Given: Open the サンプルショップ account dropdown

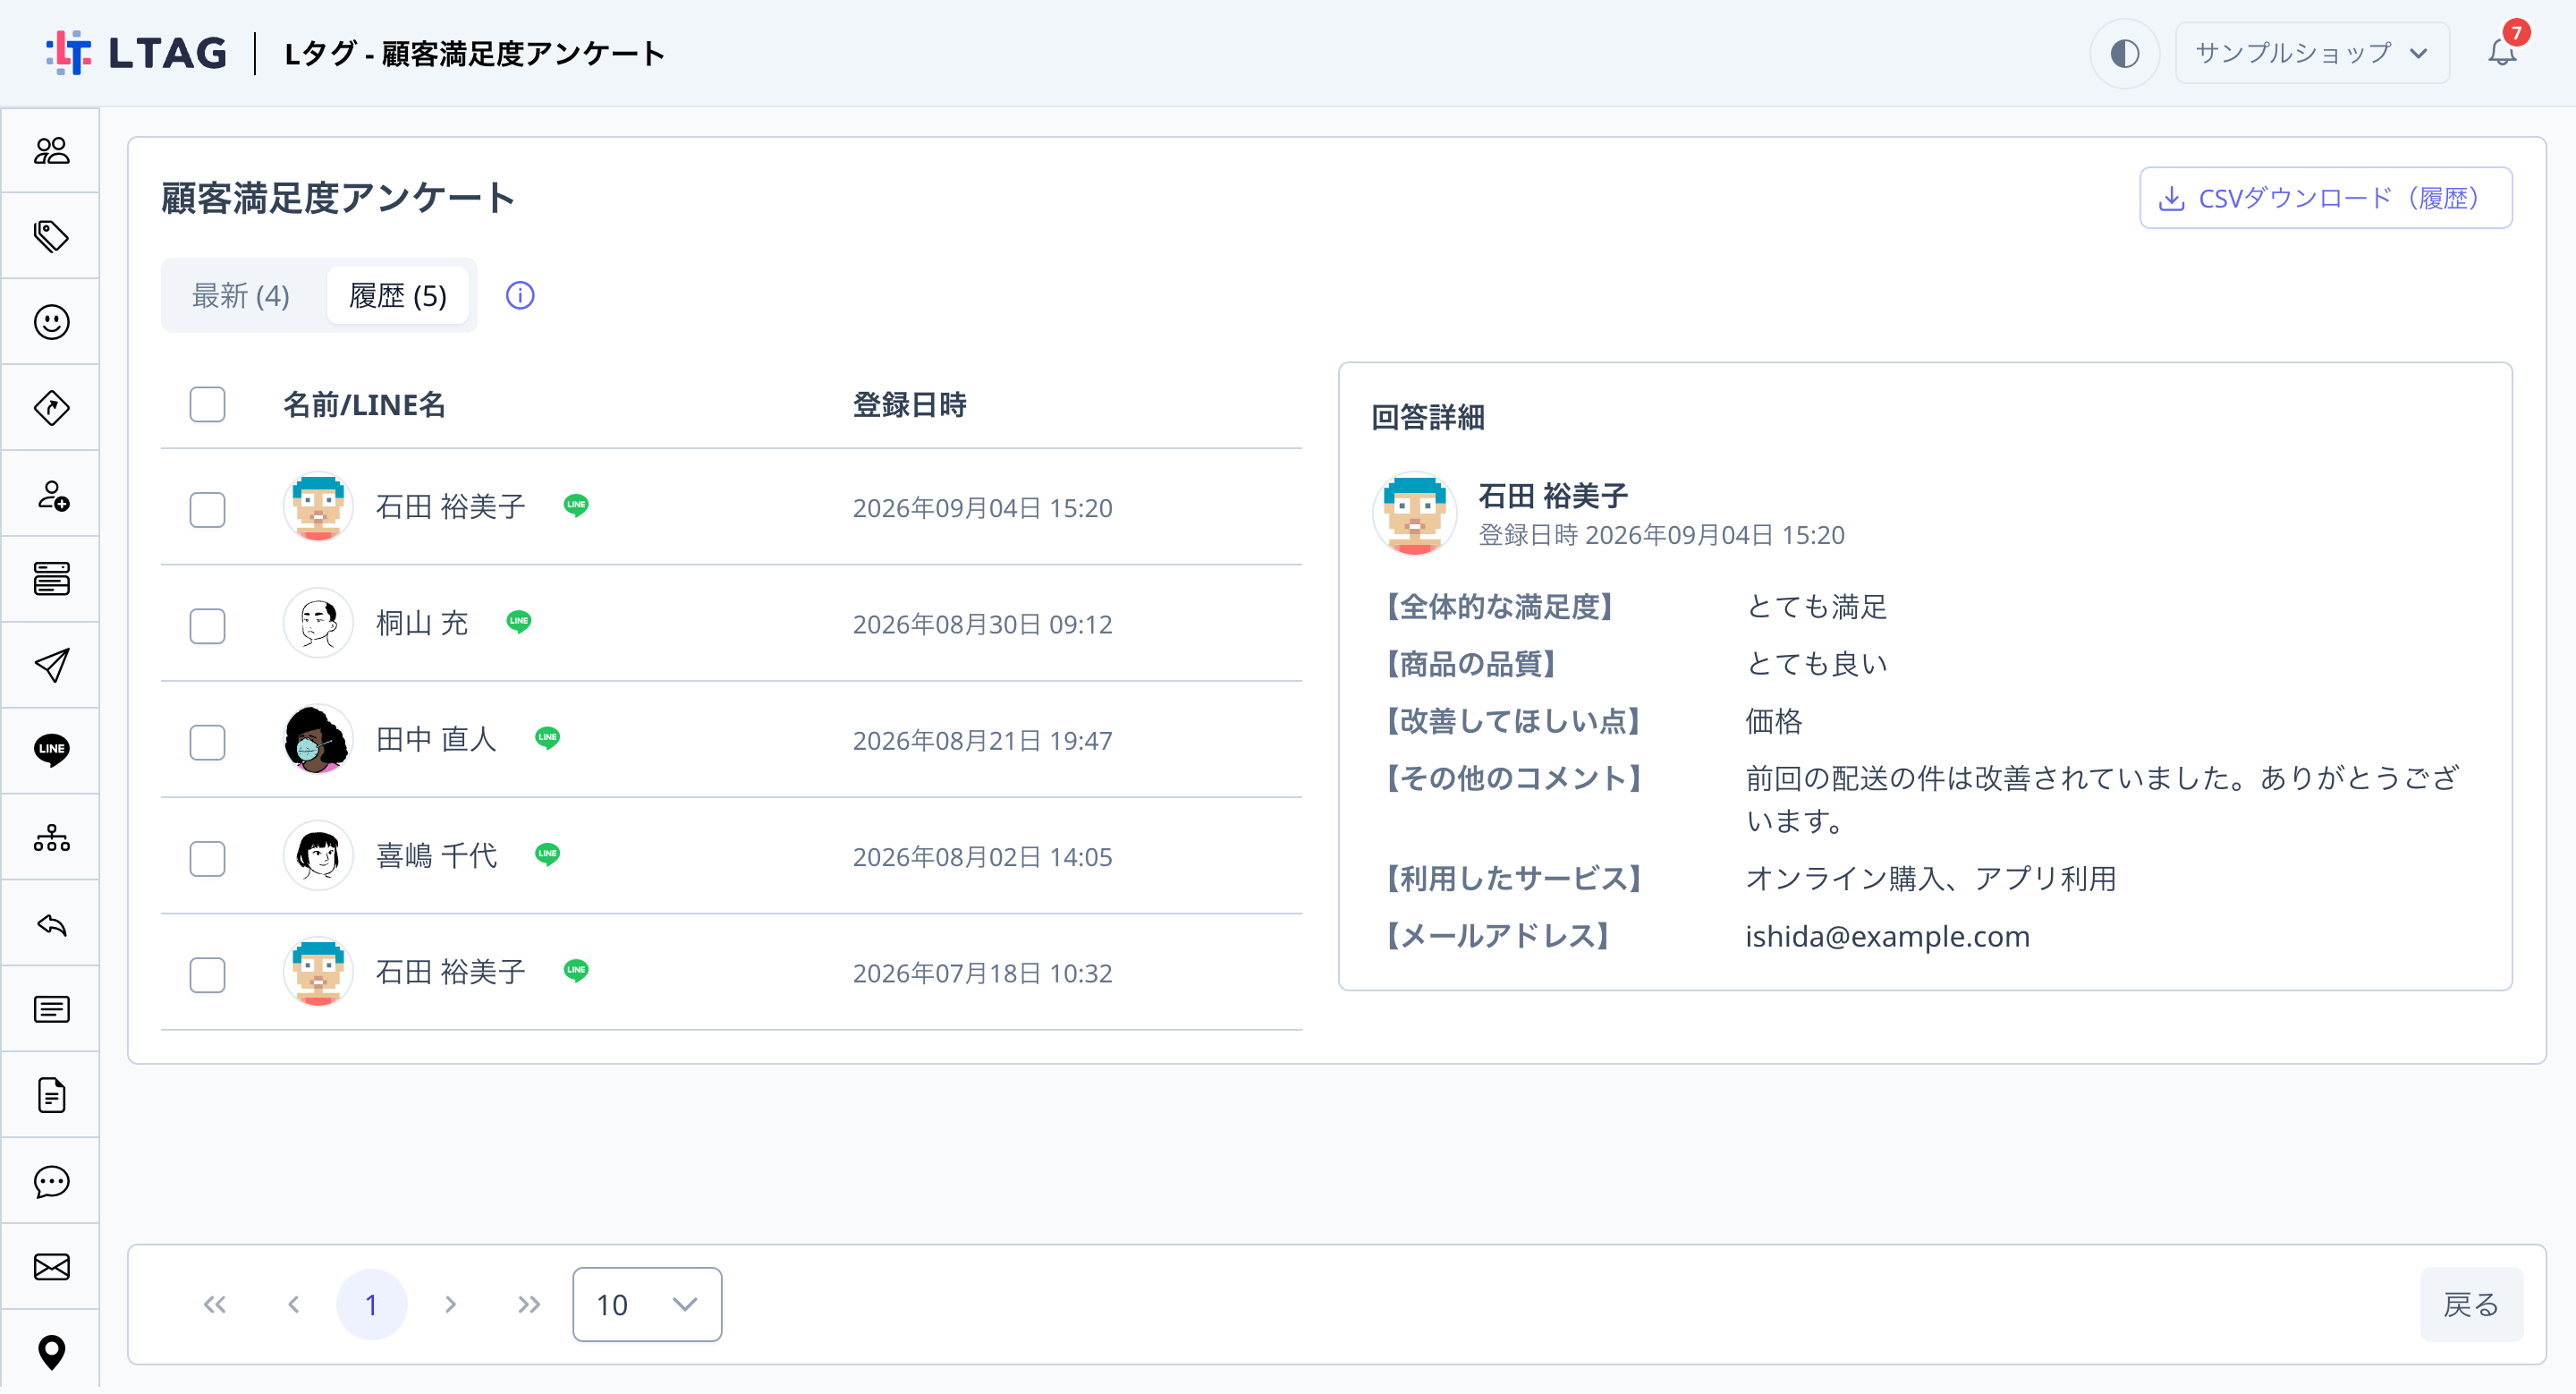Looking at the screenshot, I should click(x=2311, y=53).
